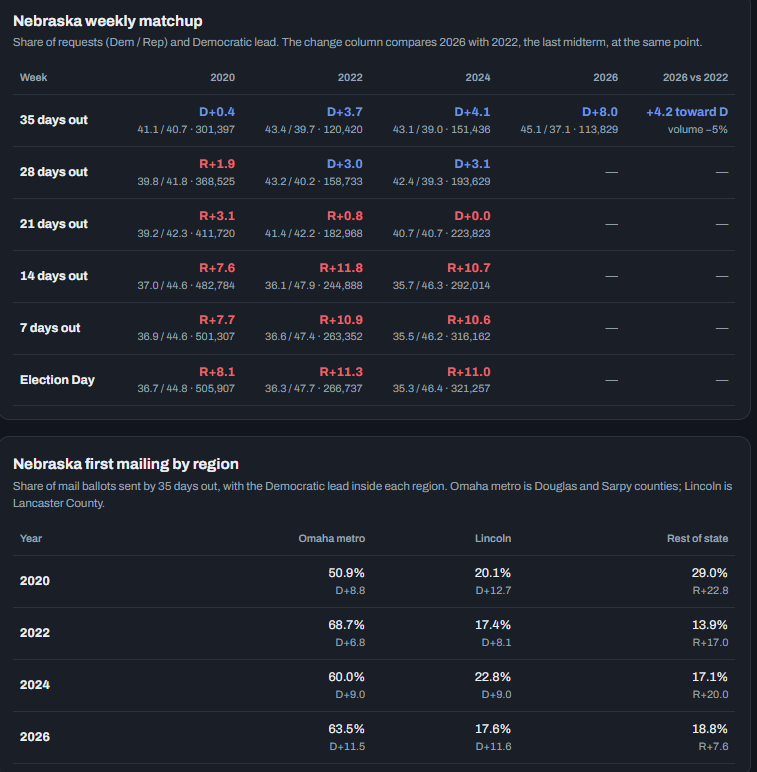This screenshot has height=772, width=757.
Task: Select the 2024 row in region table
Action: (x=374, y=685)
